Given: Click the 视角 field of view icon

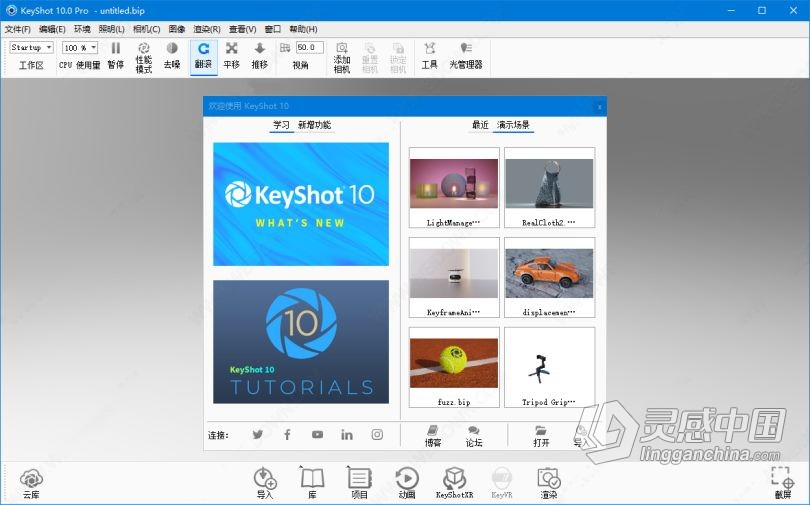Looking at the screenshot, I should click(x=285, y=48).
